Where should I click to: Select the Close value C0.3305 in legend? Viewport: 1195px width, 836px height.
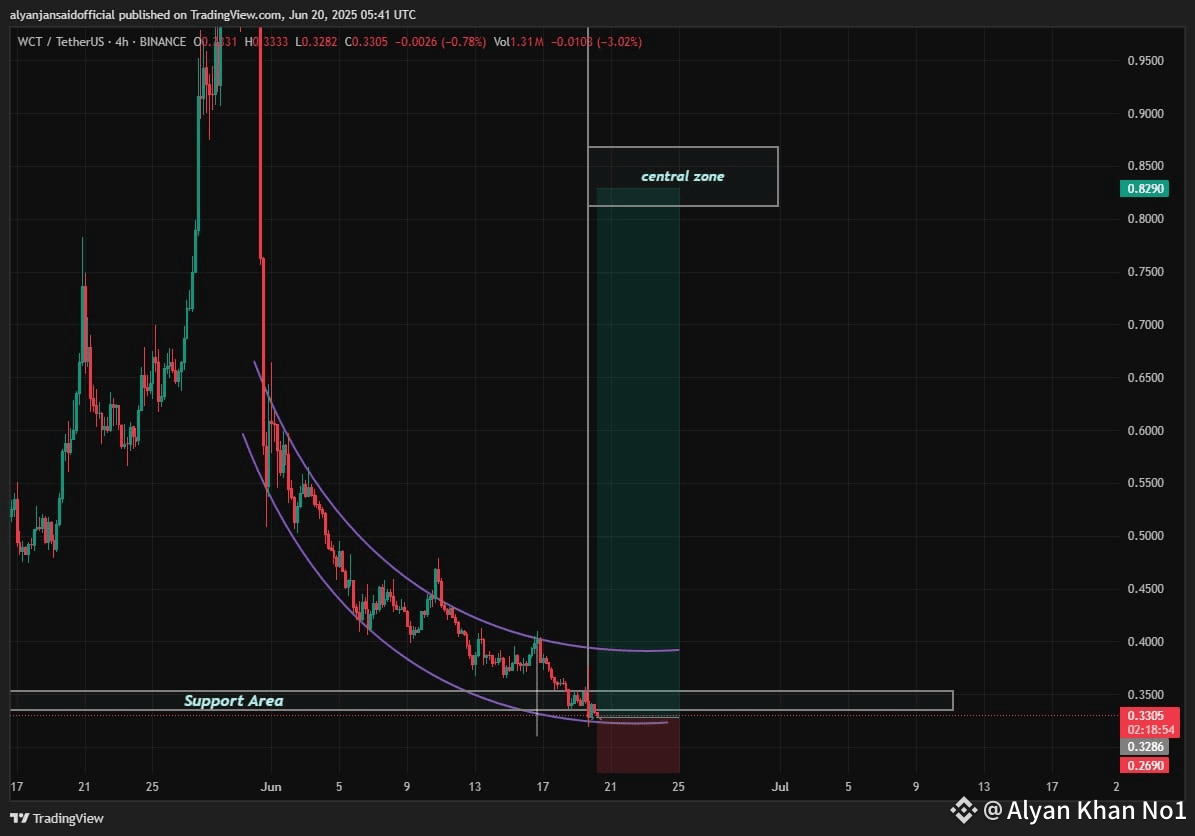(x=366, y=42)
